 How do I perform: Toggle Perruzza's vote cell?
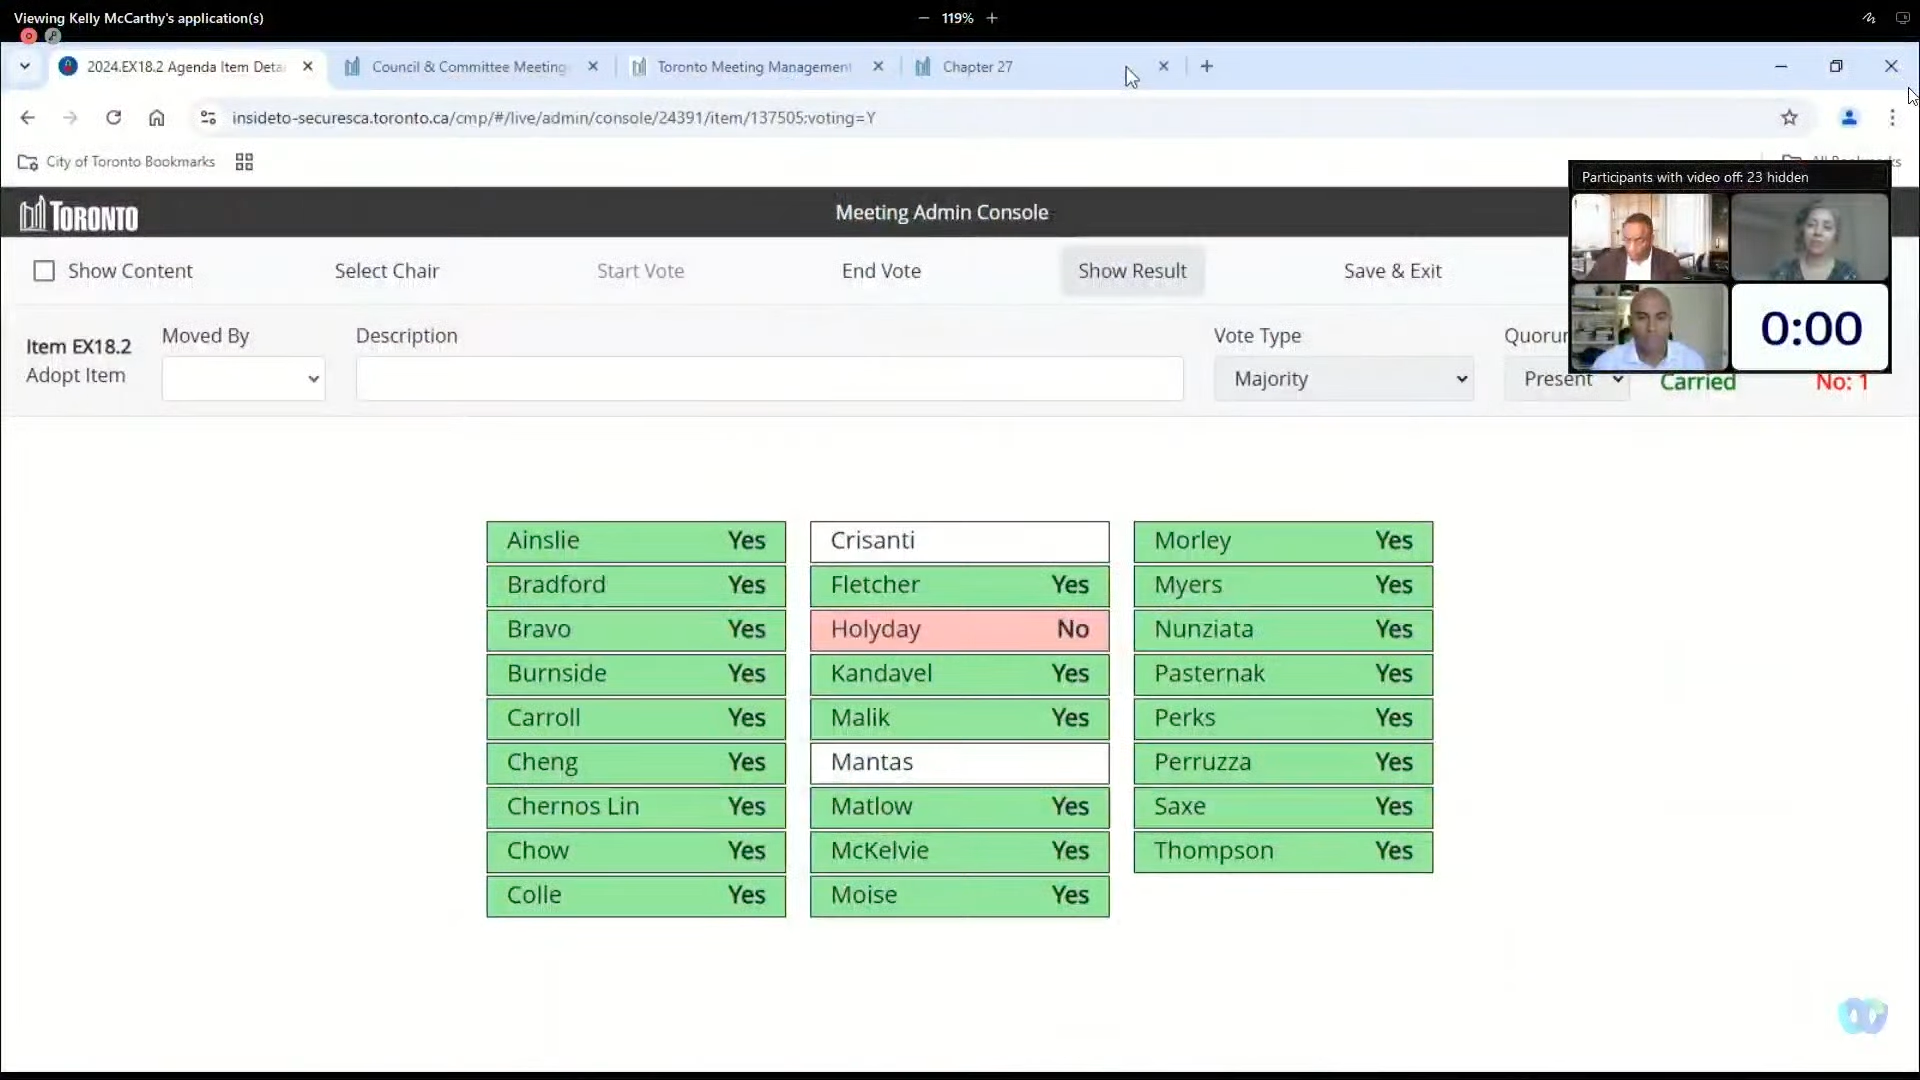point(1283,763)
